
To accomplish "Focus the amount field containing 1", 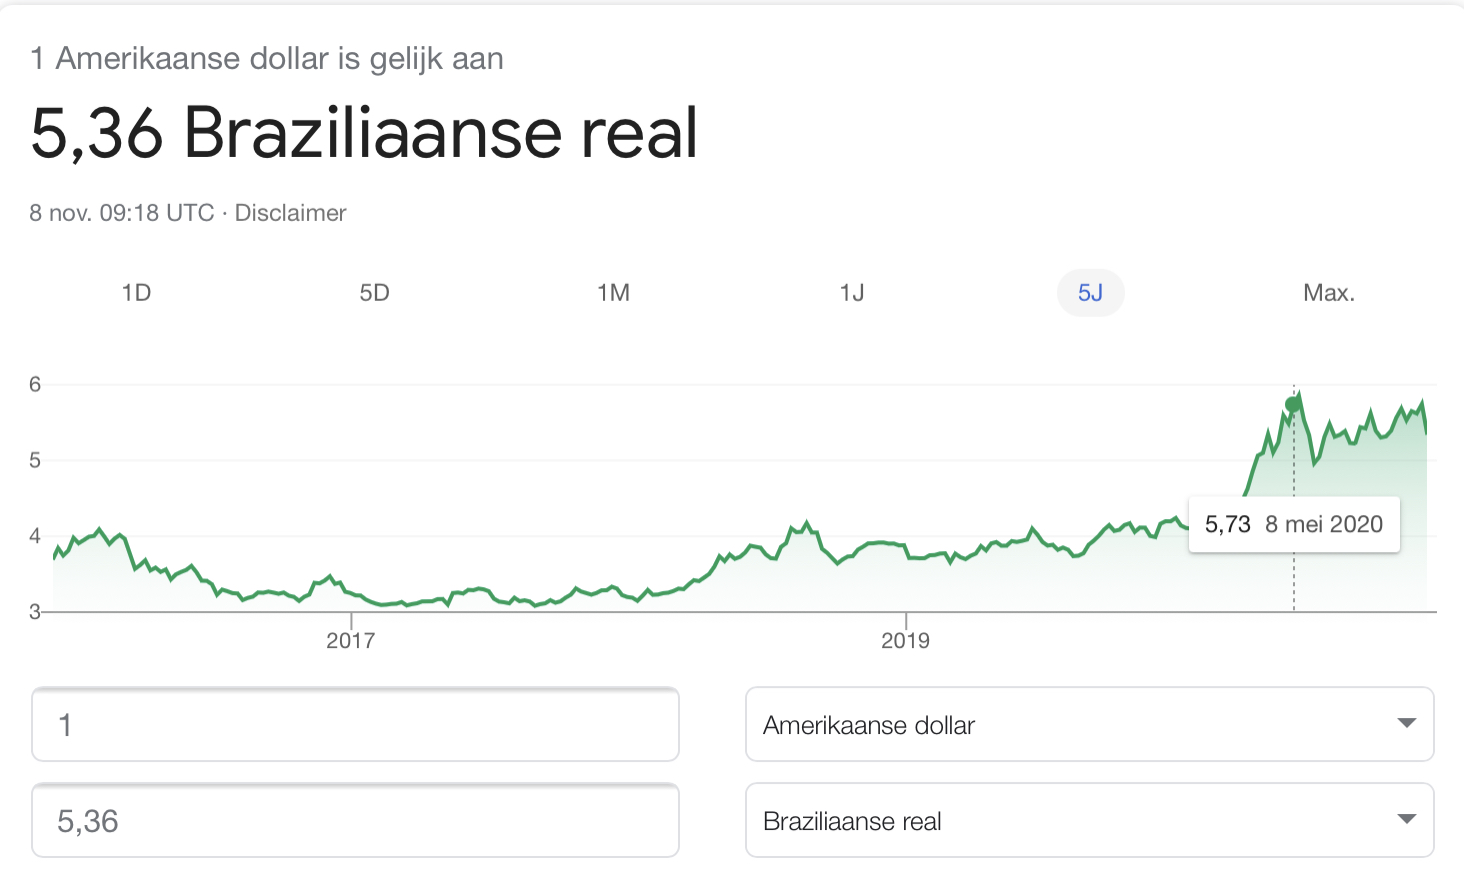I will coord(355,724).
